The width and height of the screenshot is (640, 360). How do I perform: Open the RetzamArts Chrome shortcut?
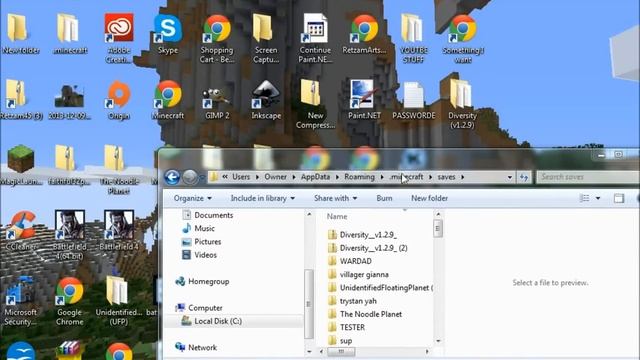(x=364, y=35)
